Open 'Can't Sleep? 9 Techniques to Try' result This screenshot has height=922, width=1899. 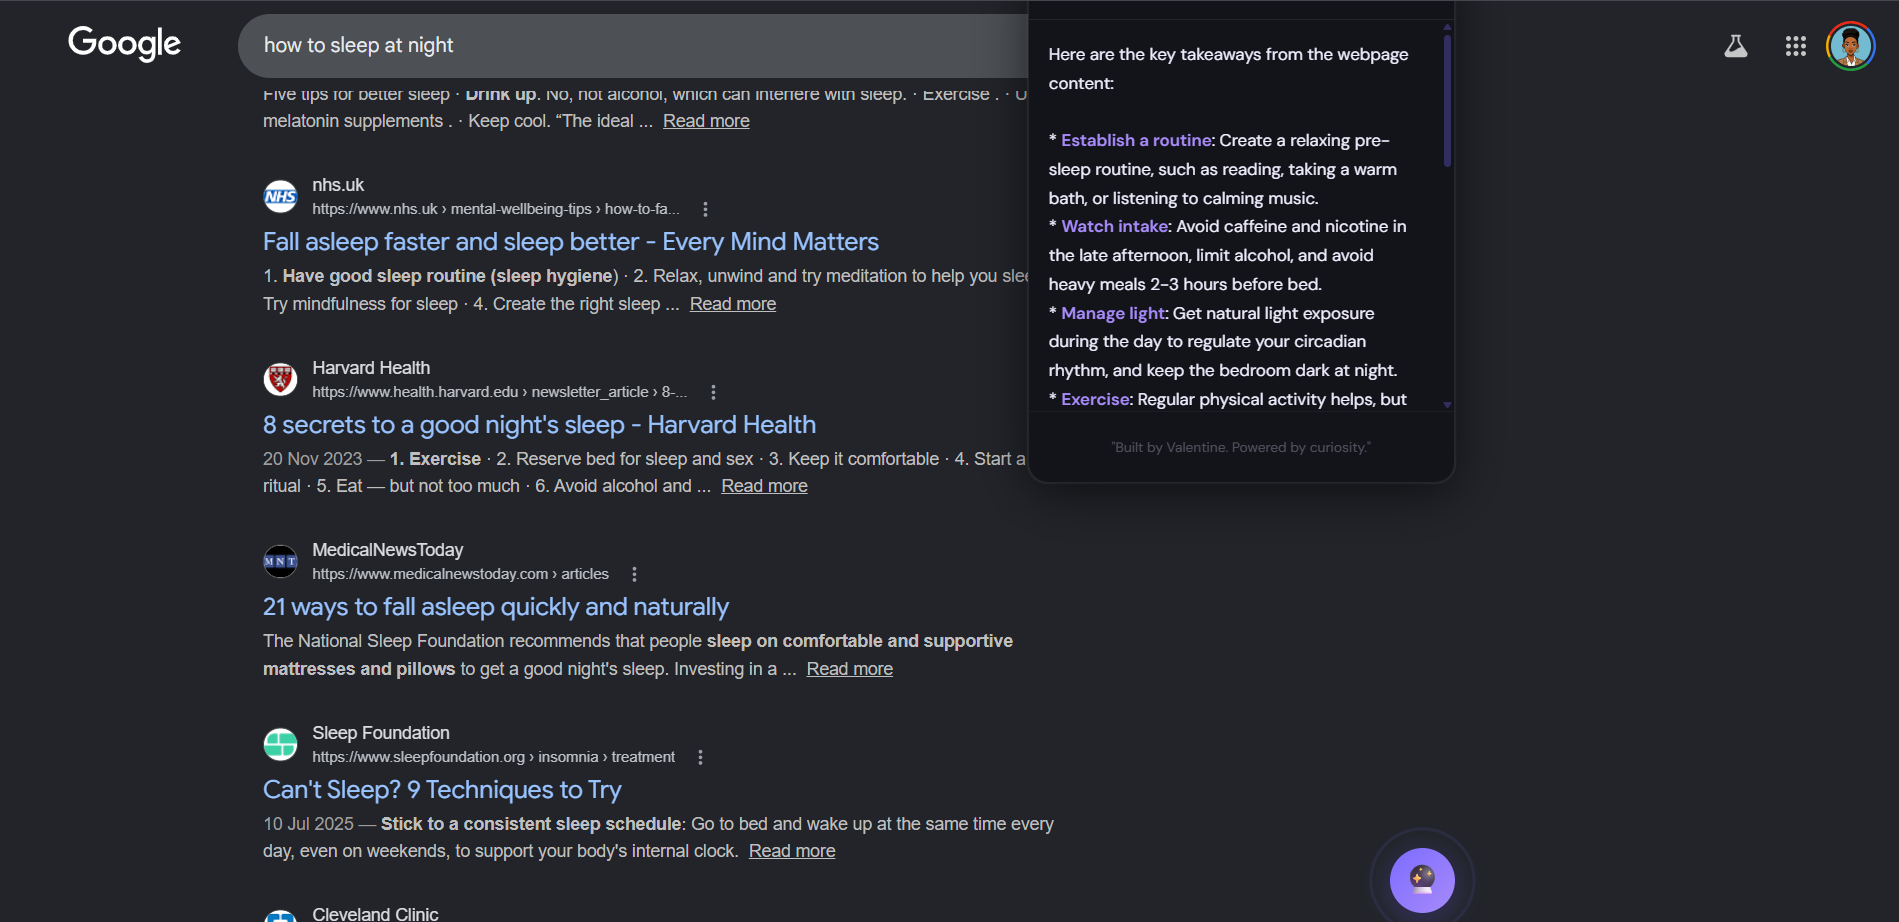tap(442, 790)
